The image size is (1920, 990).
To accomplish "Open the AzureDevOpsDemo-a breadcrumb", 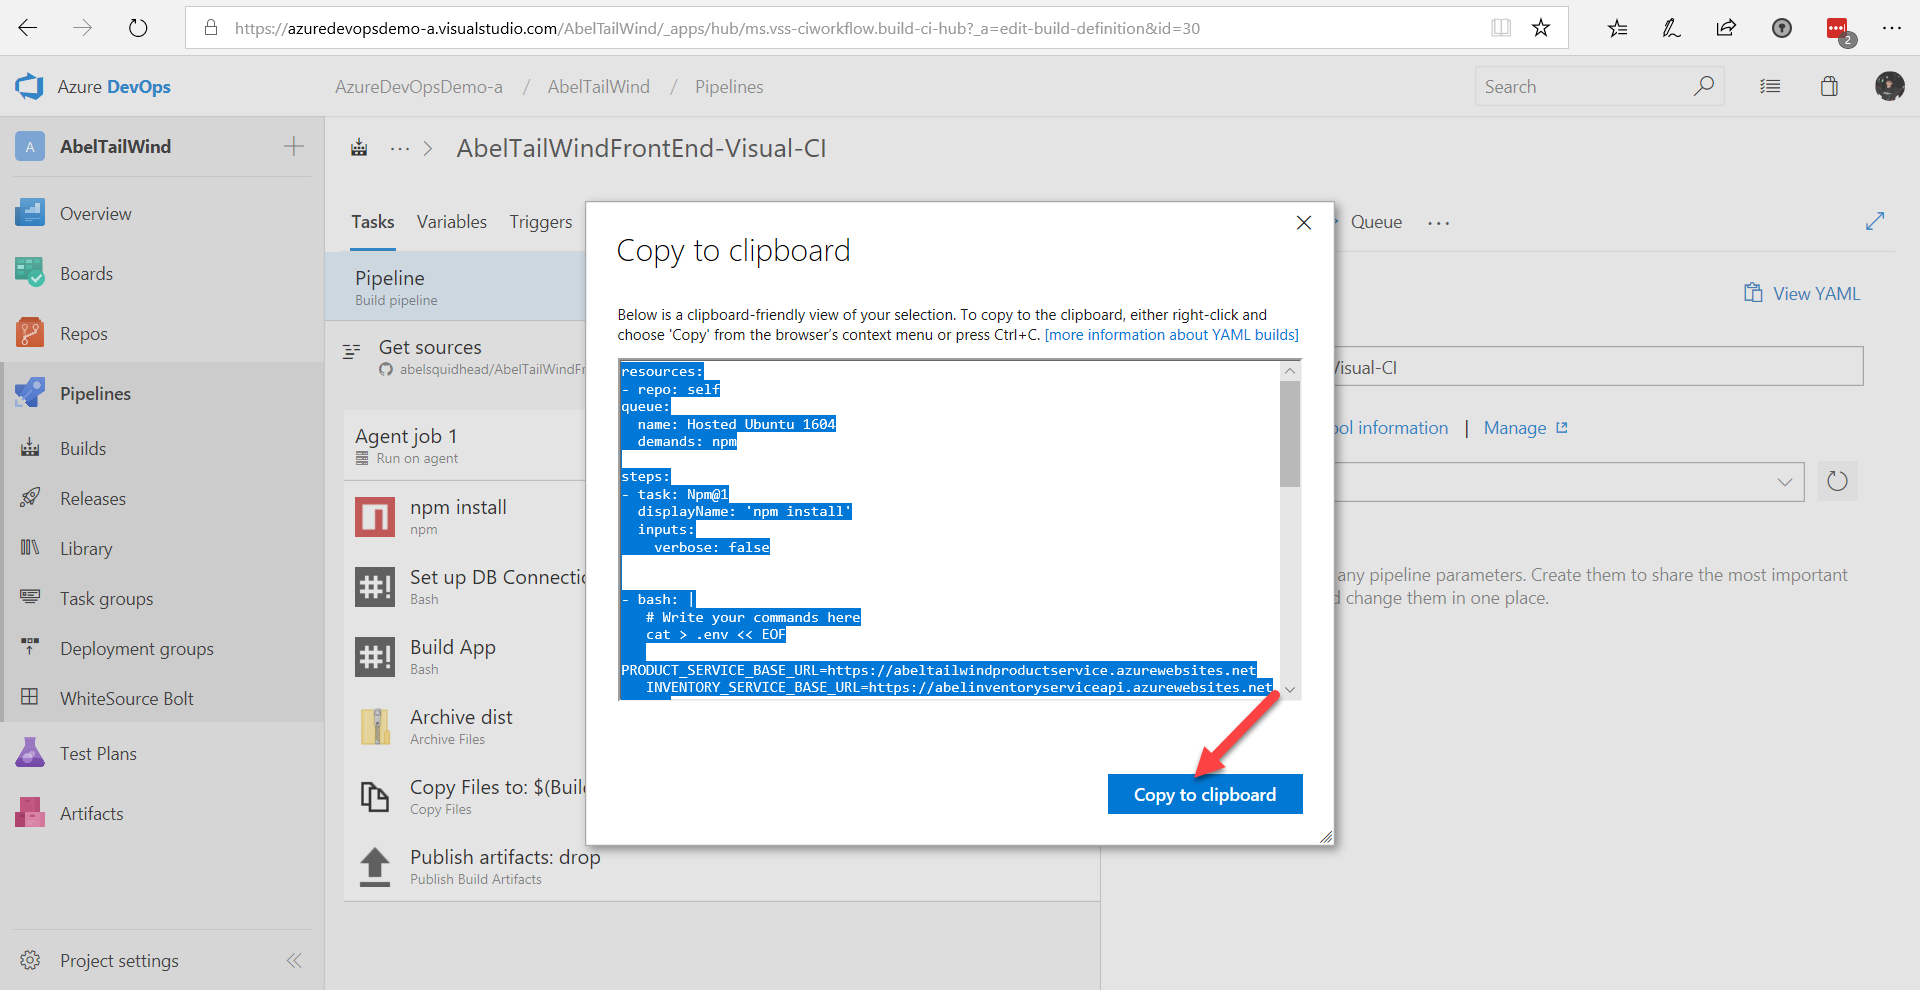I will point(419,87).
